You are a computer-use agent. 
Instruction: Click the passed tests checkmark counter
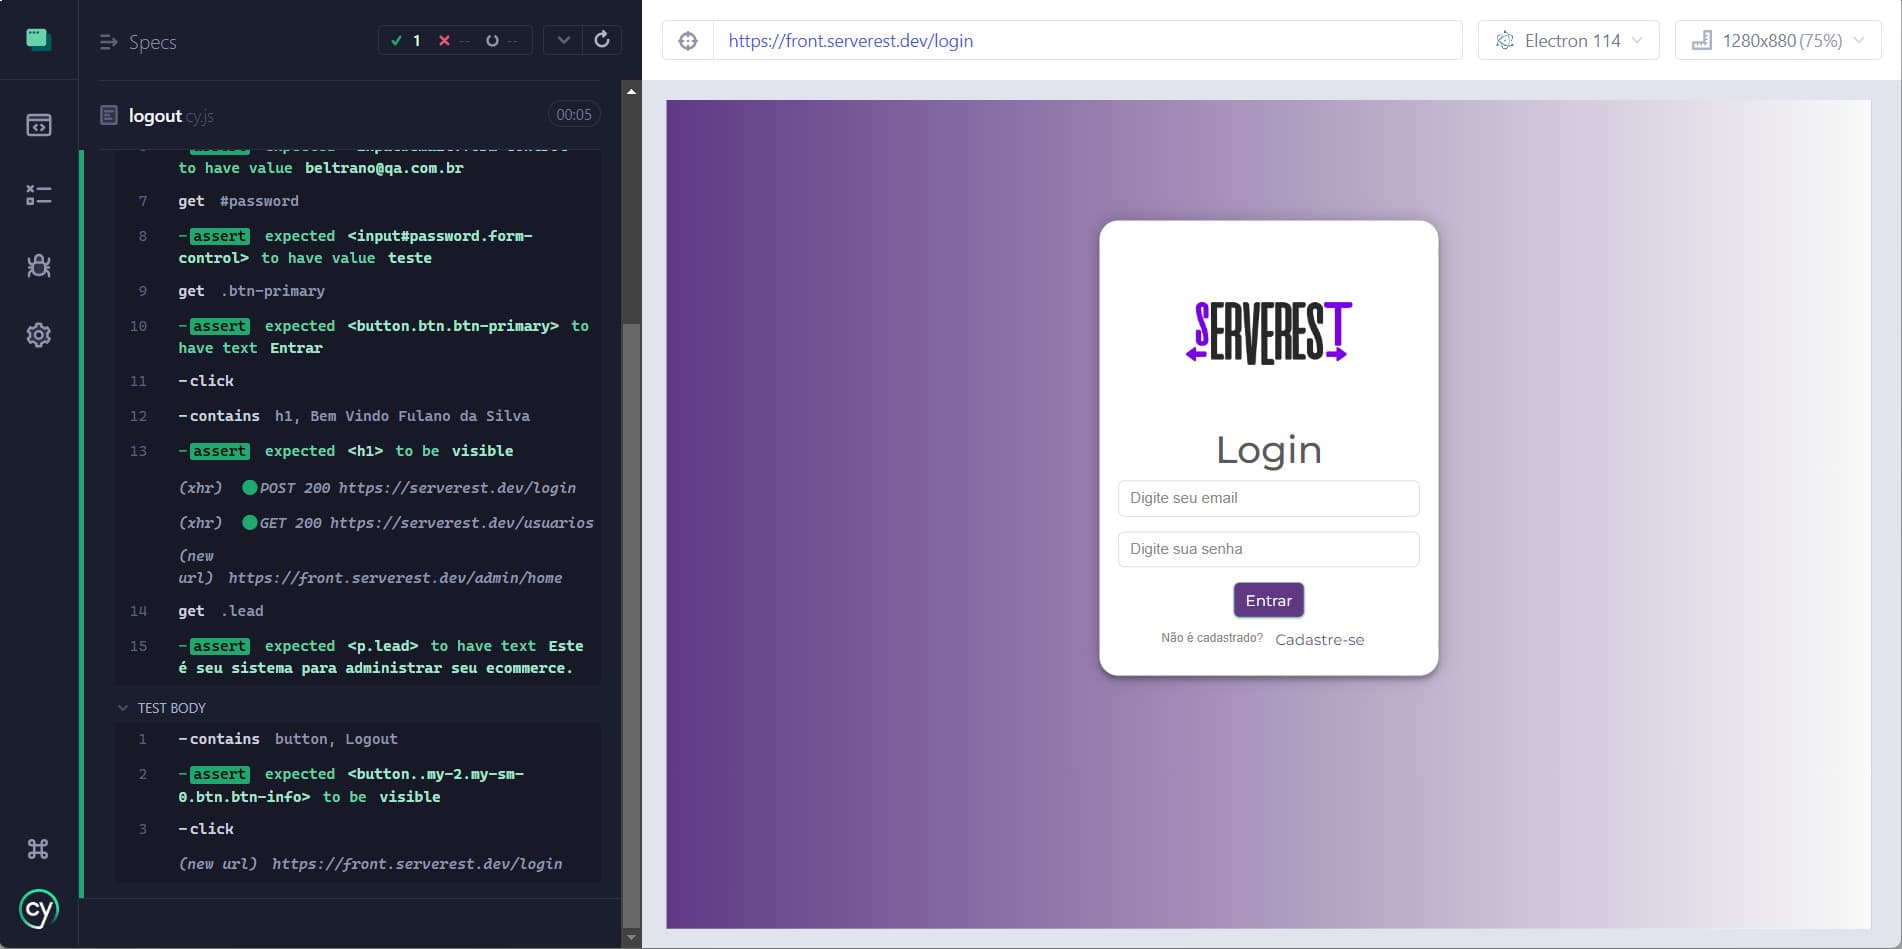[406, 41]
